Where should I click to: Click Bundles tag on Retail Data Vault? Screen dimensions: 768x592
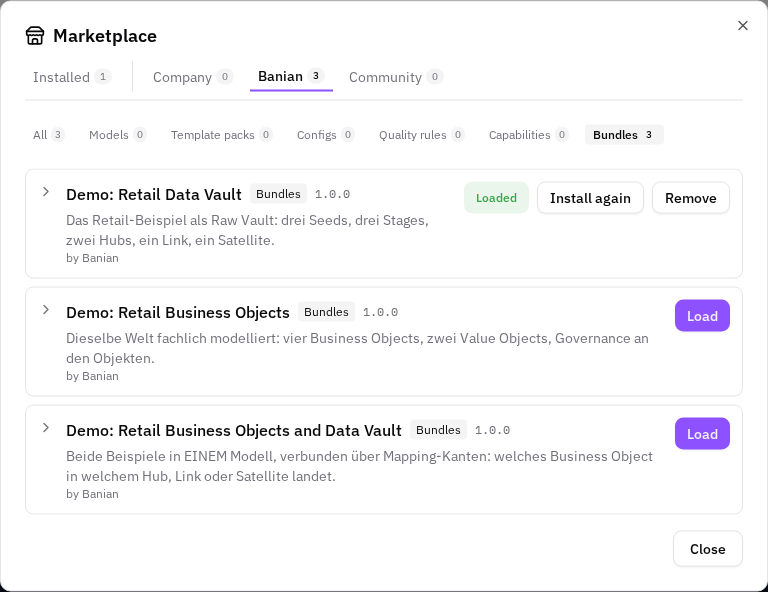[x=278, y=194]
